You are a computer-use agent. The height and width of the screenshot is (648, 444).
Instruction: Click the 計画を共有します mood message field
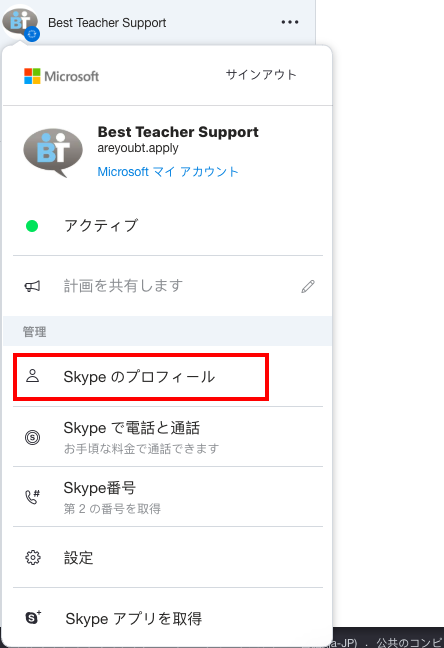[x=168, y=286]
